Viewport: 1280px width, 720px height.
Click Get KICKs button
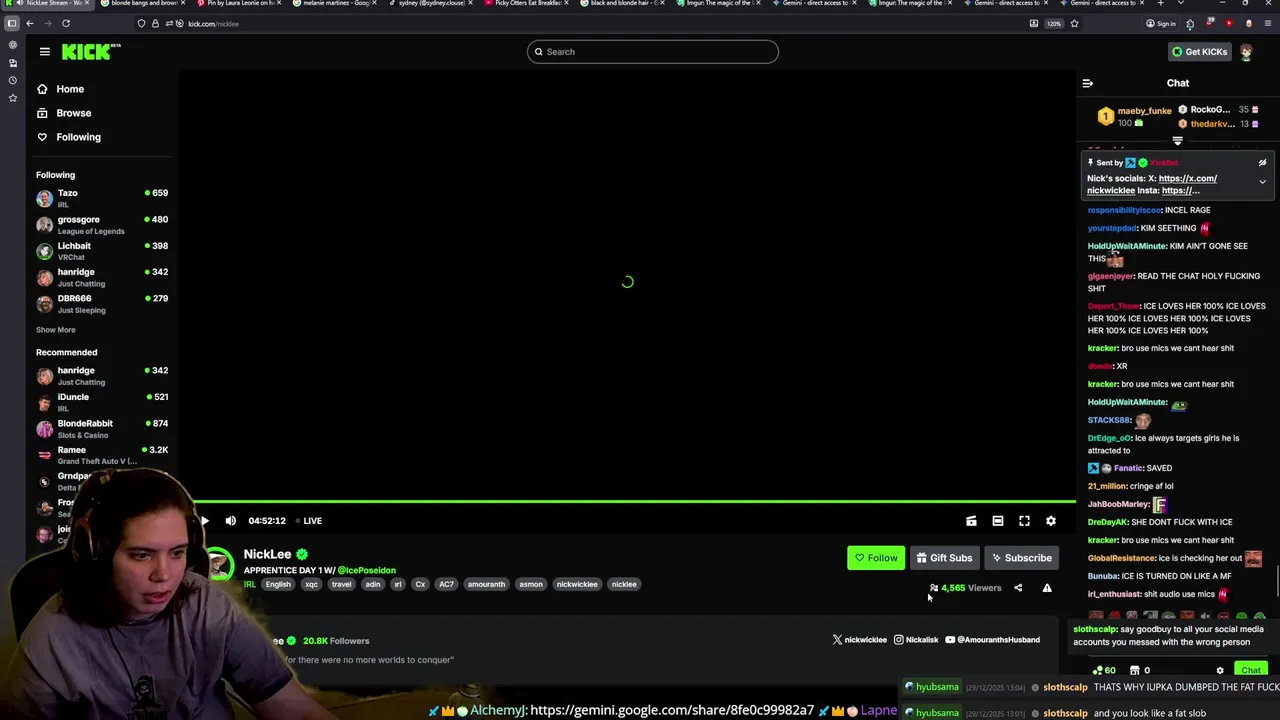(1199, 52)
